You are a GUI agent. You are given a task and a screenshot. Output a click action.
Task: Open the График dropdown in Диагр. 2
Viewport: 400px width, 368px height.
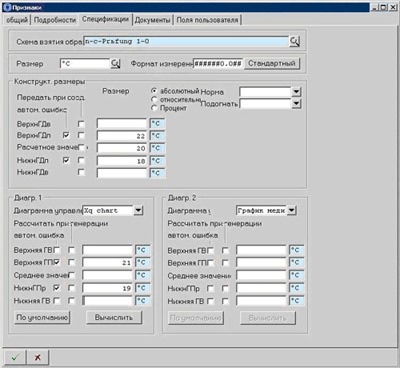click(291, 210)
